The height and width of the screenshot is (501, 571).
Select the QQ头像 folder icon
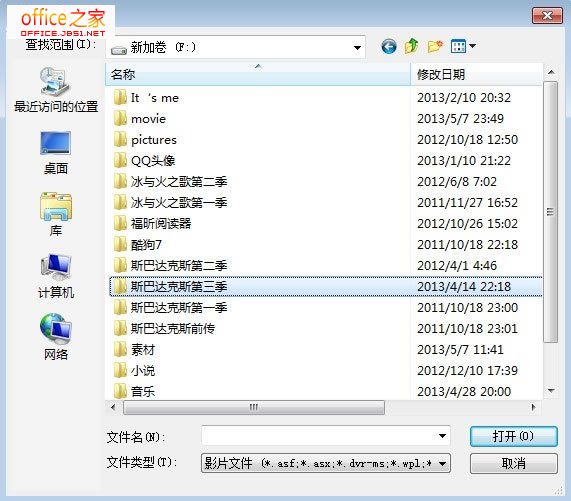point(120,161)
